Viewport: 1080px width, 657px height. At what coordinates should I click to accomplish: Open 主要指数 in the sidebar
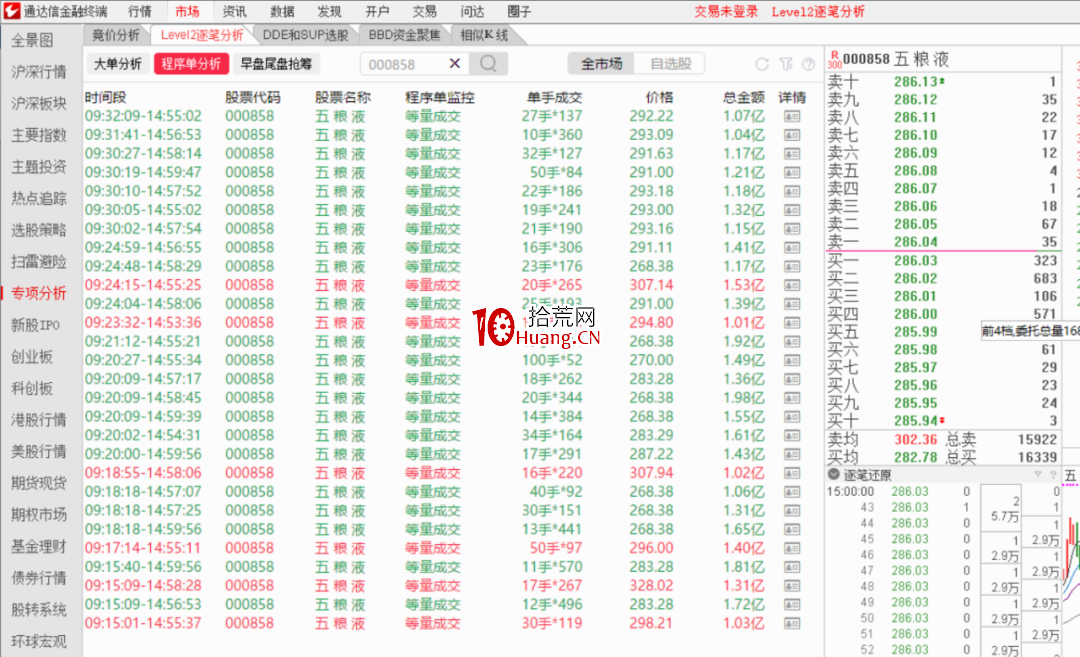(39, 135)
